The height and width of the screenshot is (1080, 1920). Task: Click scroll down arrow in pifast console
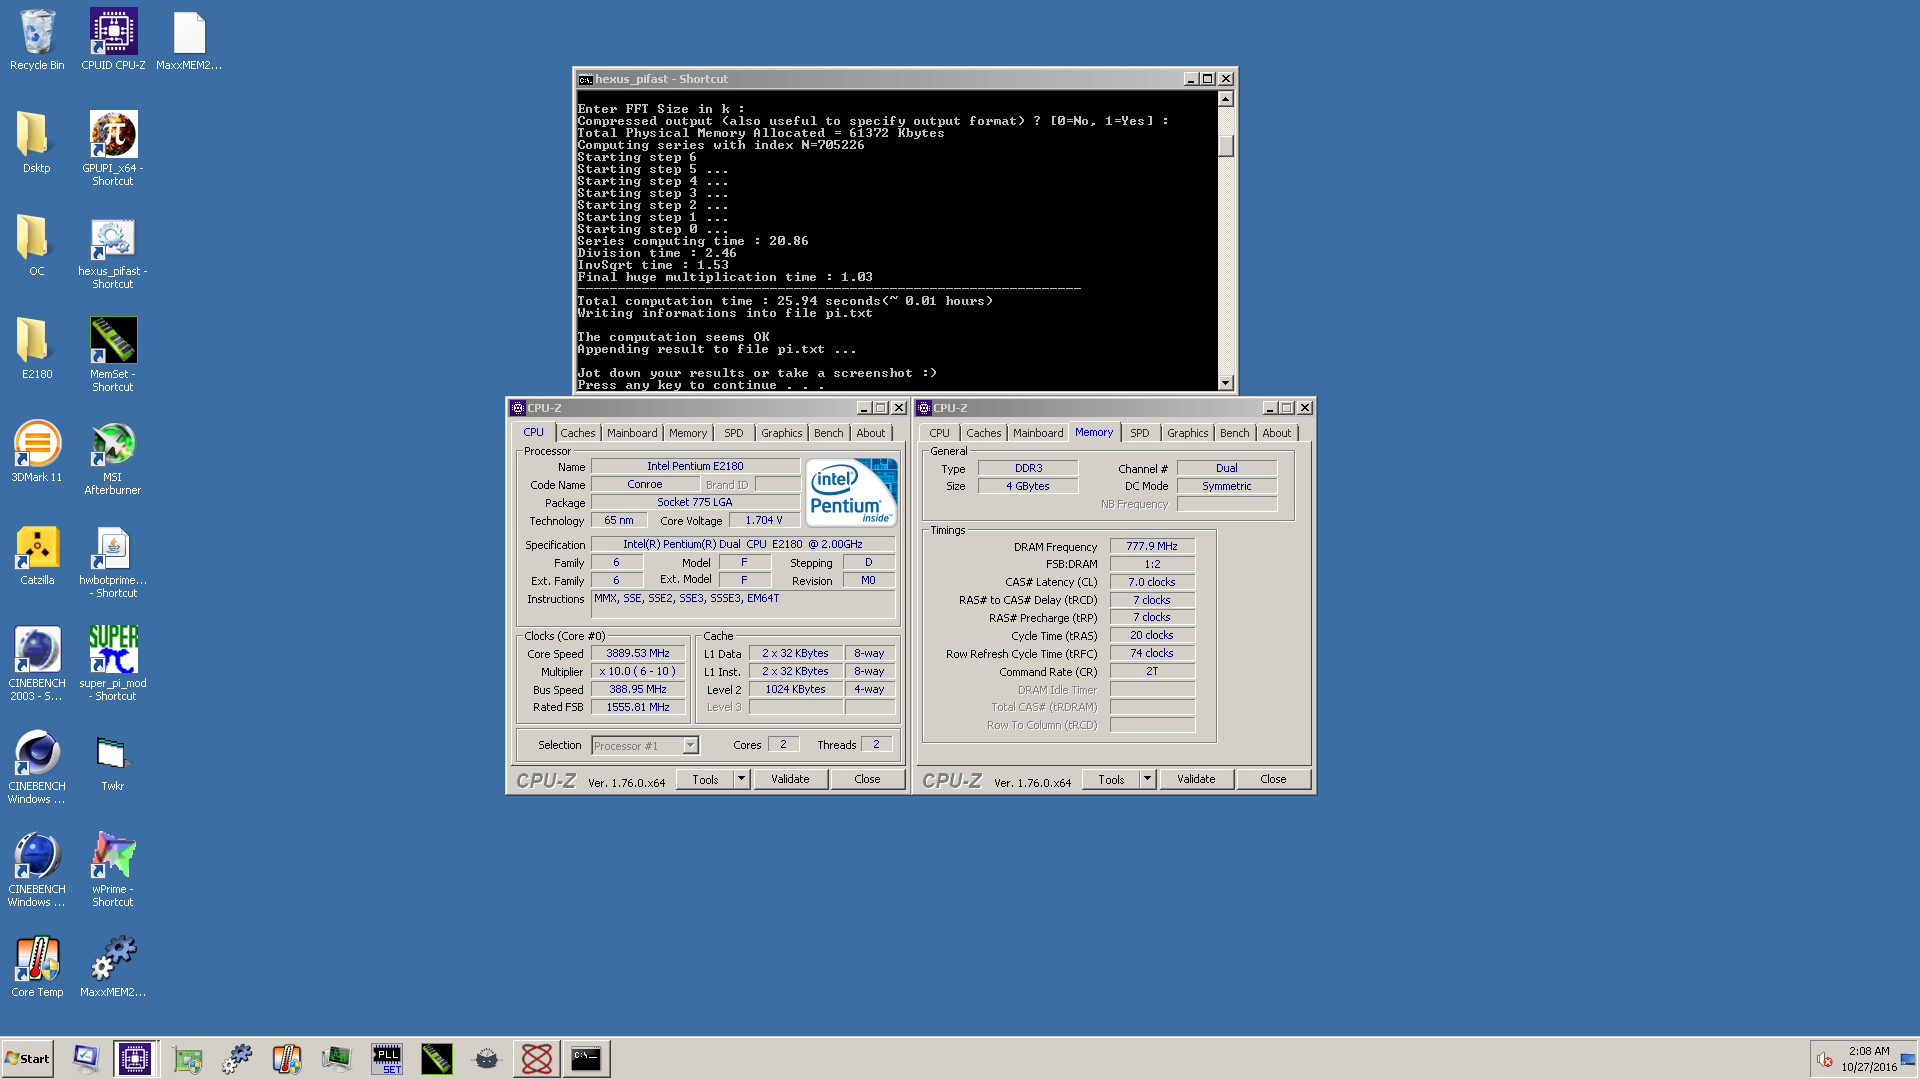pyautogui.click(x=1226, y=383)
